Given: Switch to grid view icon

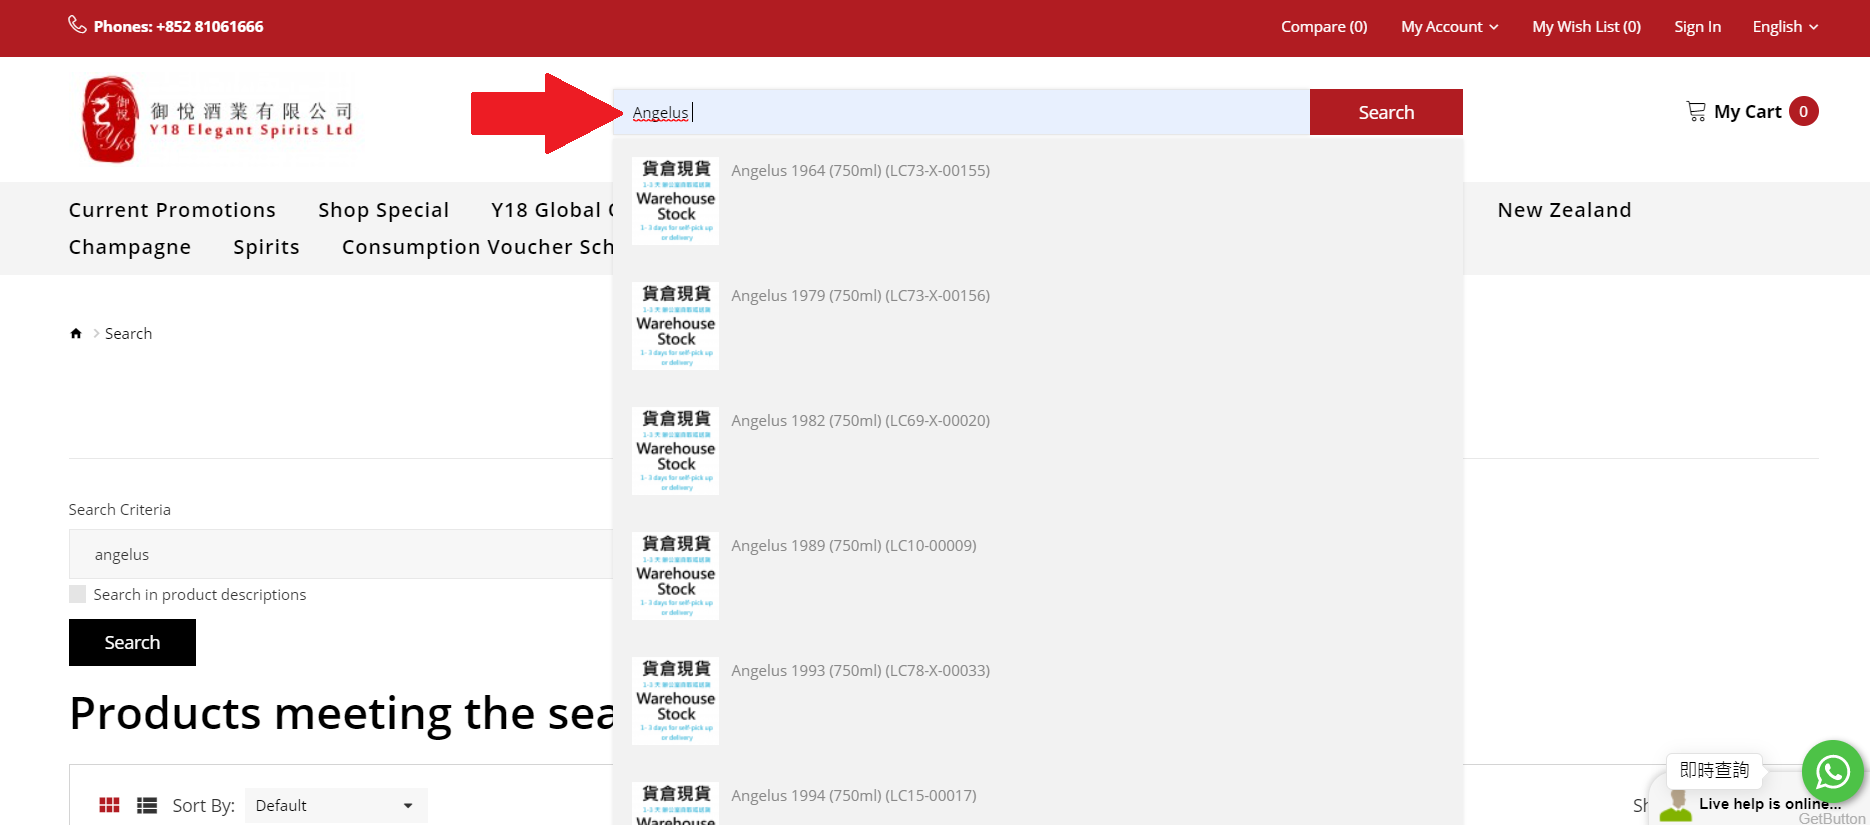Looking at the screenshot, I should (109, 805).
